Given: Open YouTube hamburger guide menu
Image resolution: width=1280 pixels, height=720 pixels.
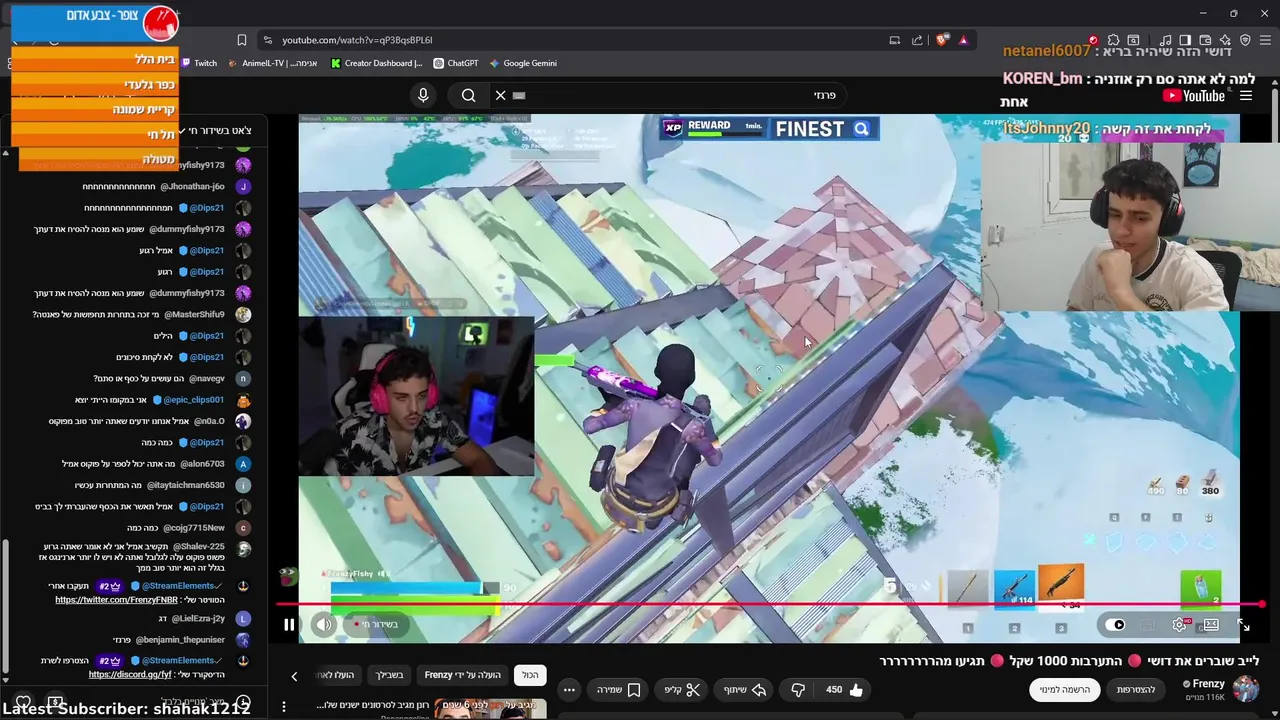Looking at the screenshot, I should 1246,96.
